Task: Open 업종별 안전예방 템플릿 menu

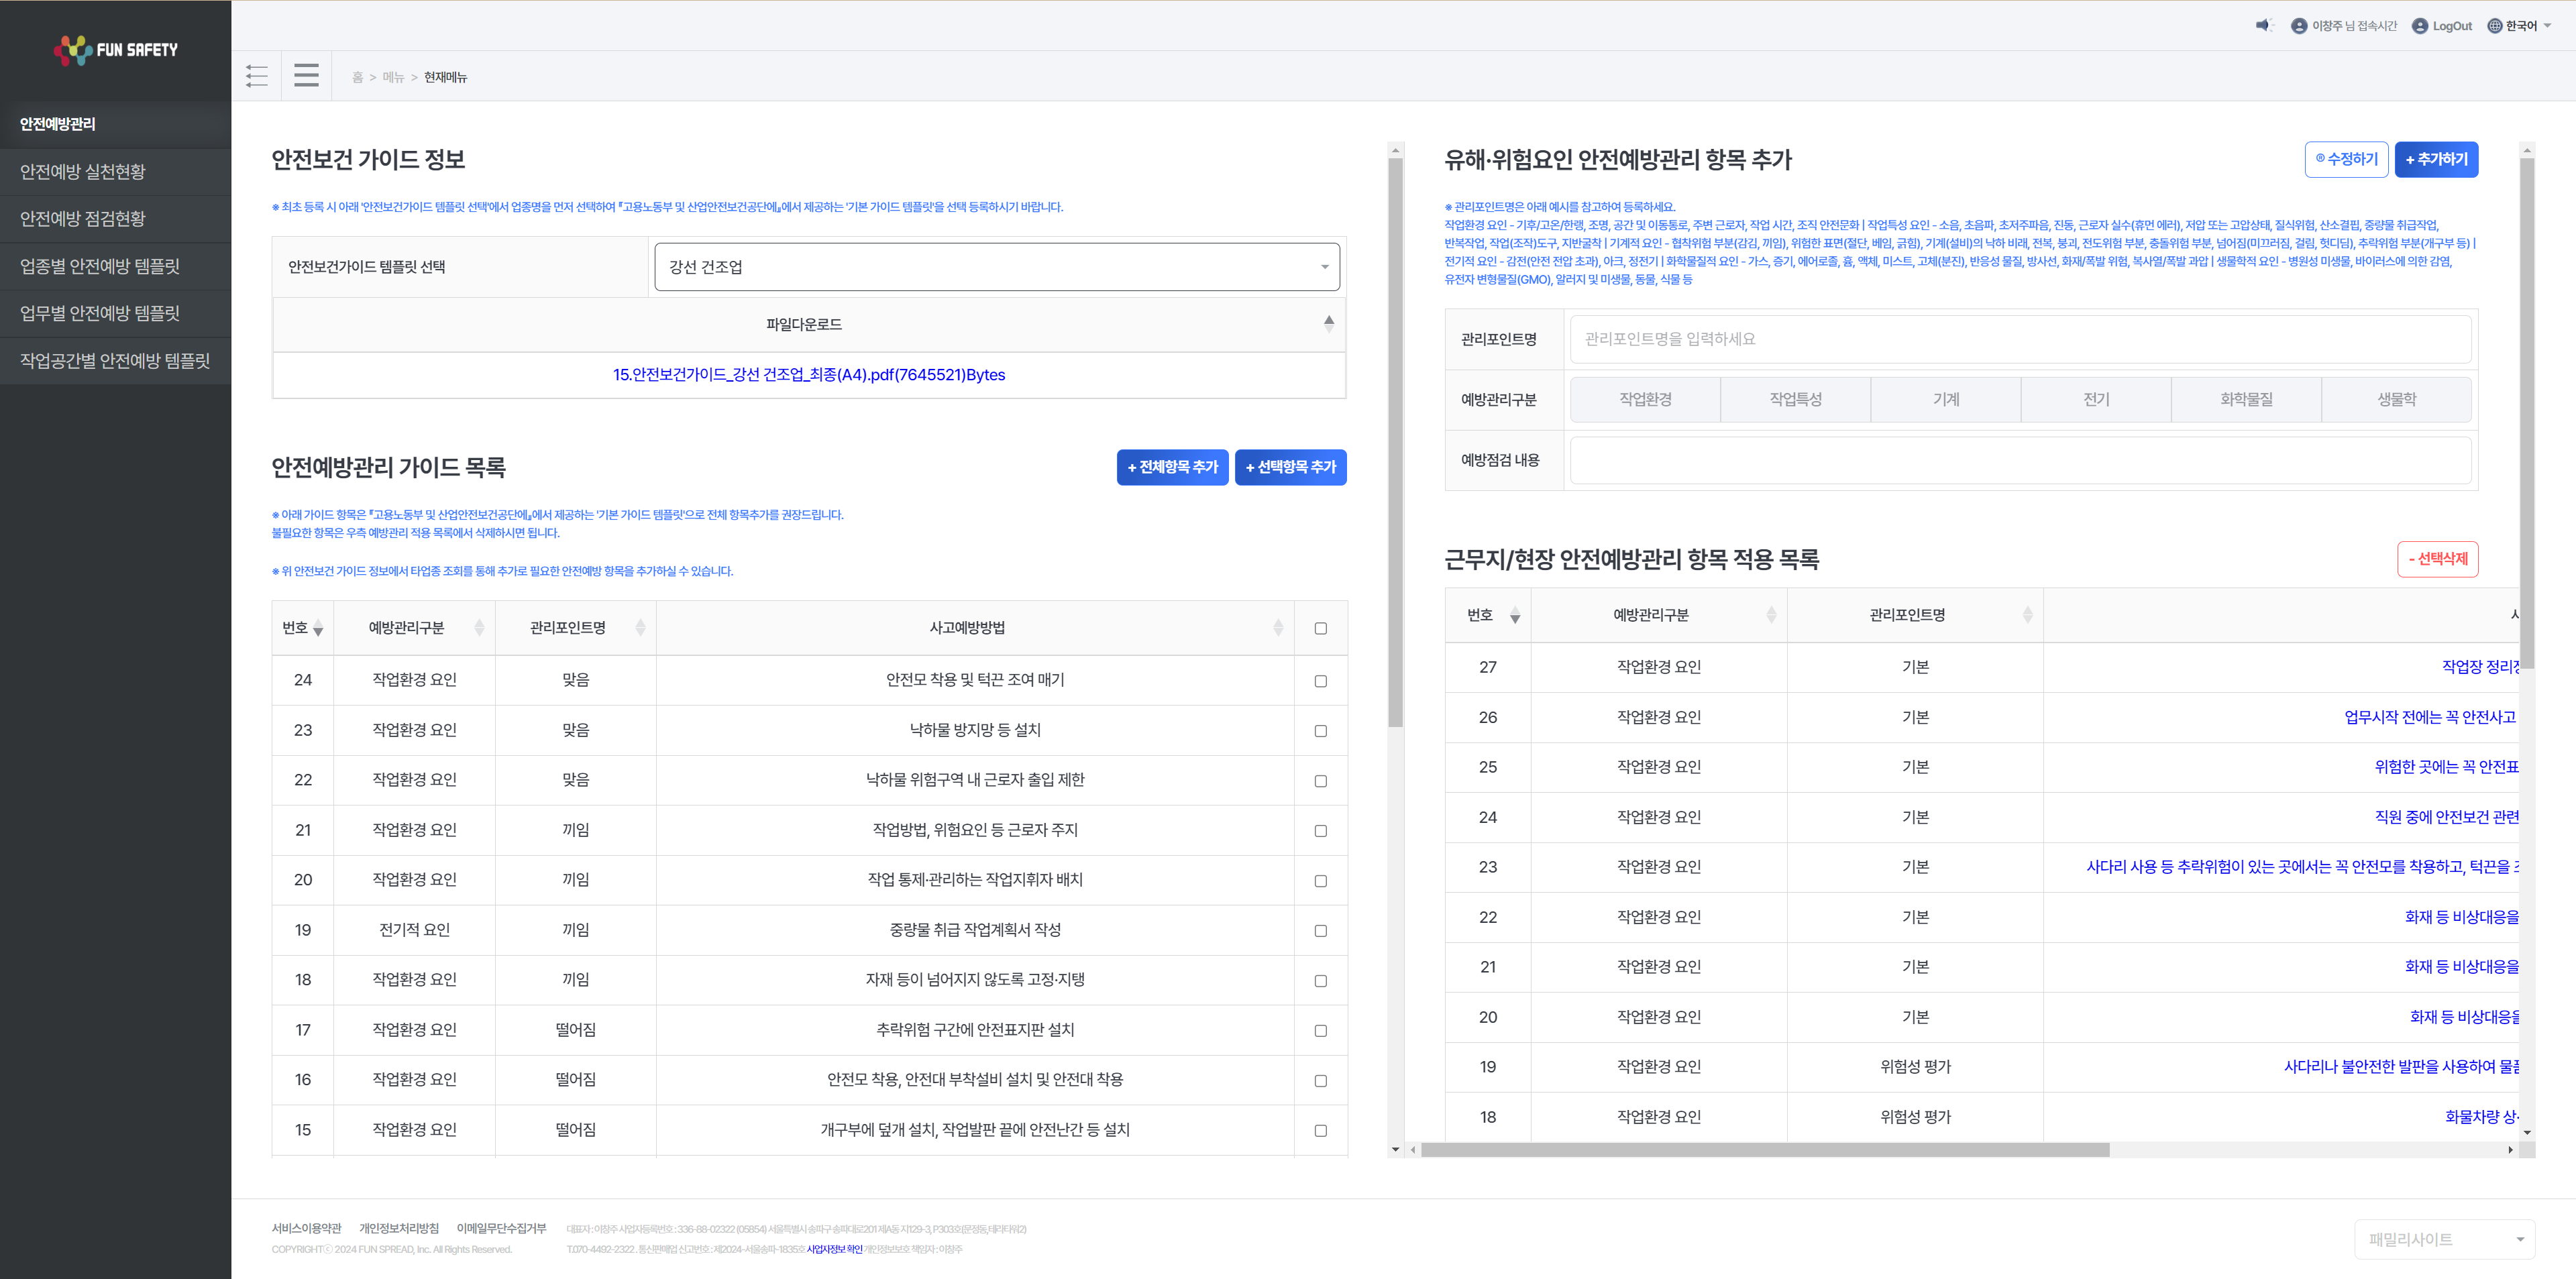Action: point(115,266)
